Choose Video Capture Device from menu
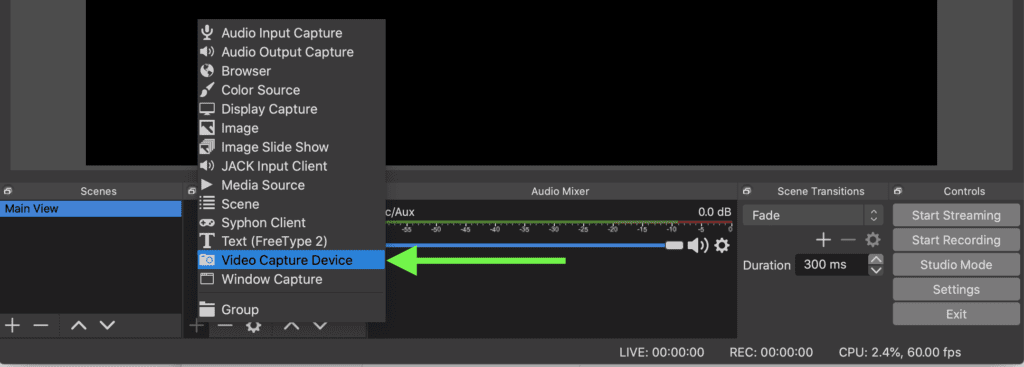This screenshot has width=1024, height=367. coord(291,260)
